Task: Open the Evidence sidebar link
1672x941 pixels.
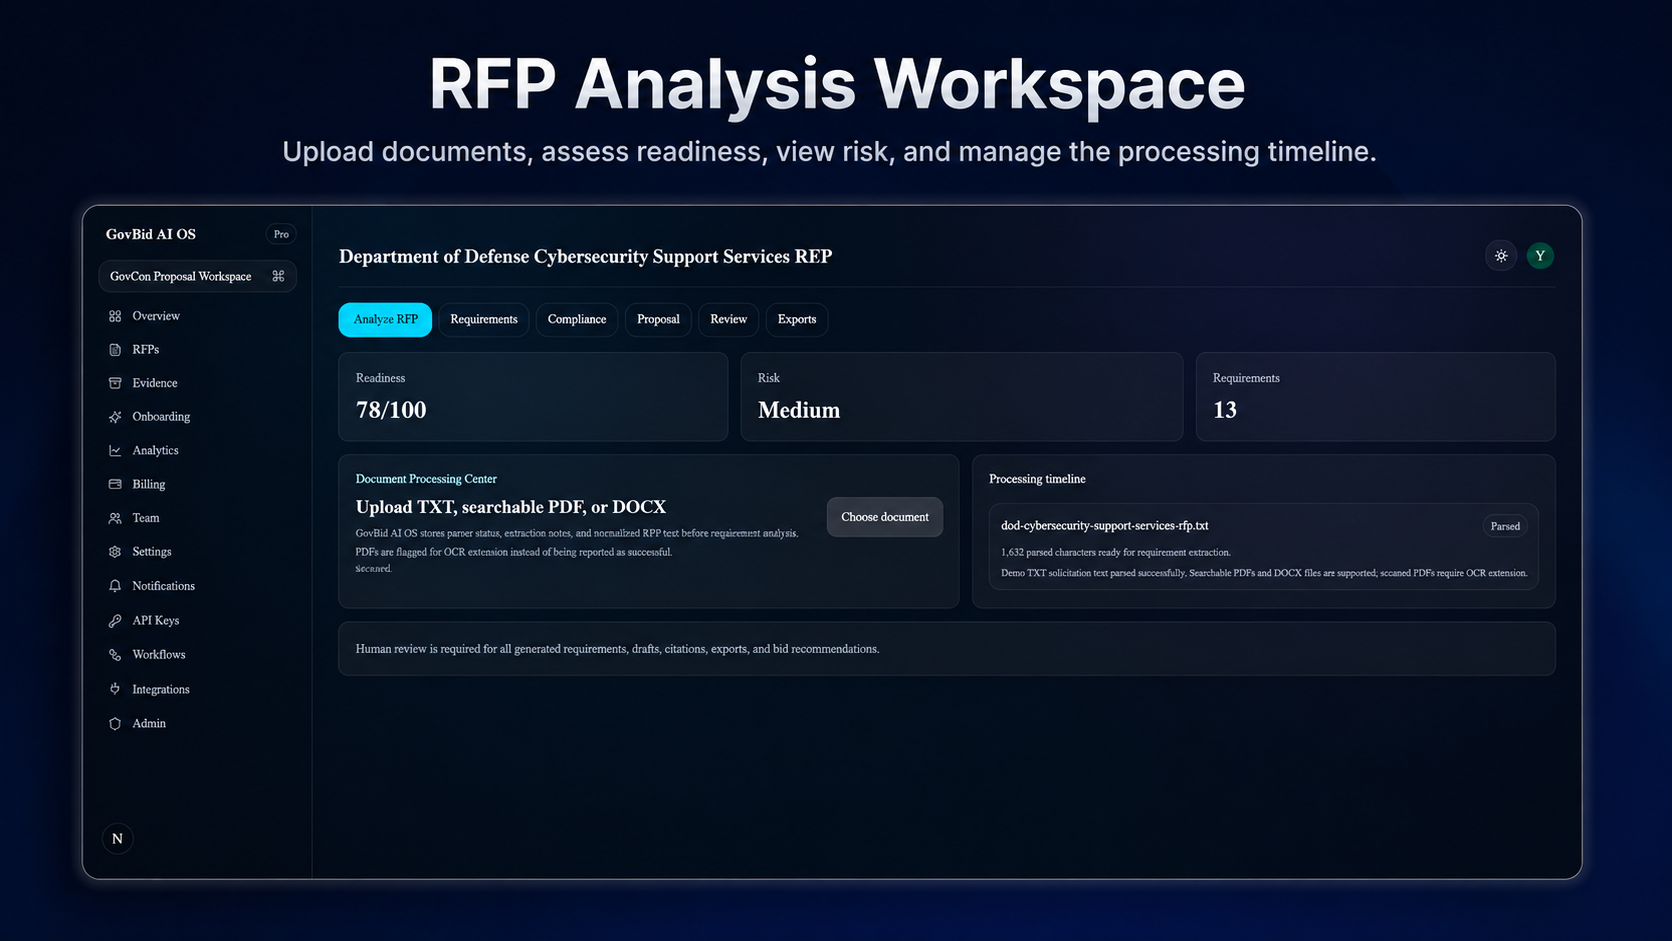Action: (x=155, y=383)
